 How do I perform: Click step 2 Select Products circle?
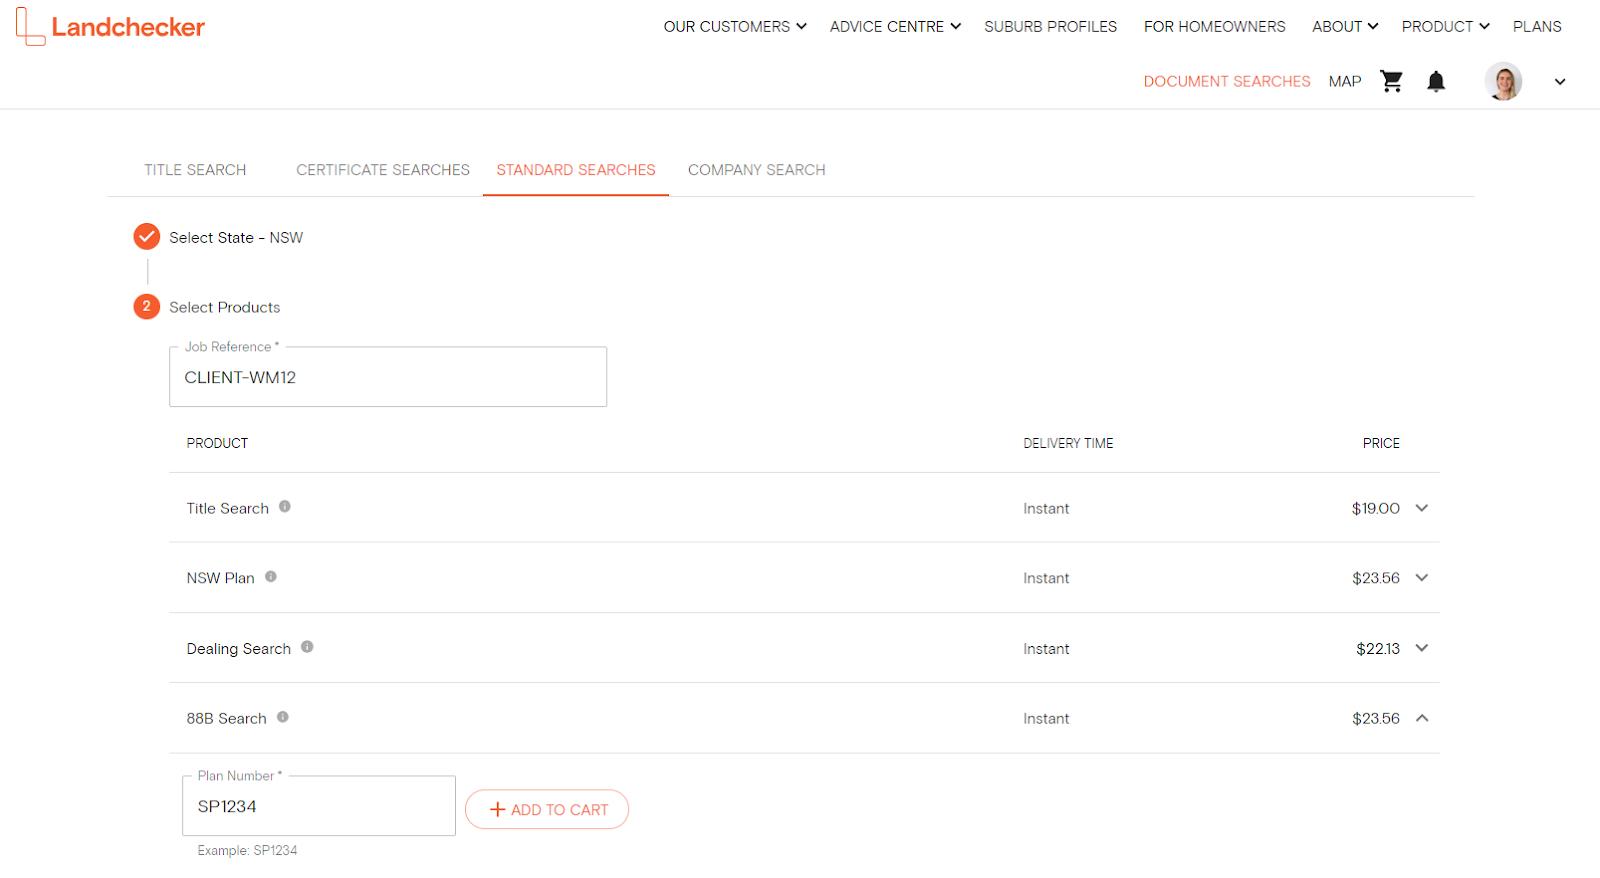pos(147,306)
